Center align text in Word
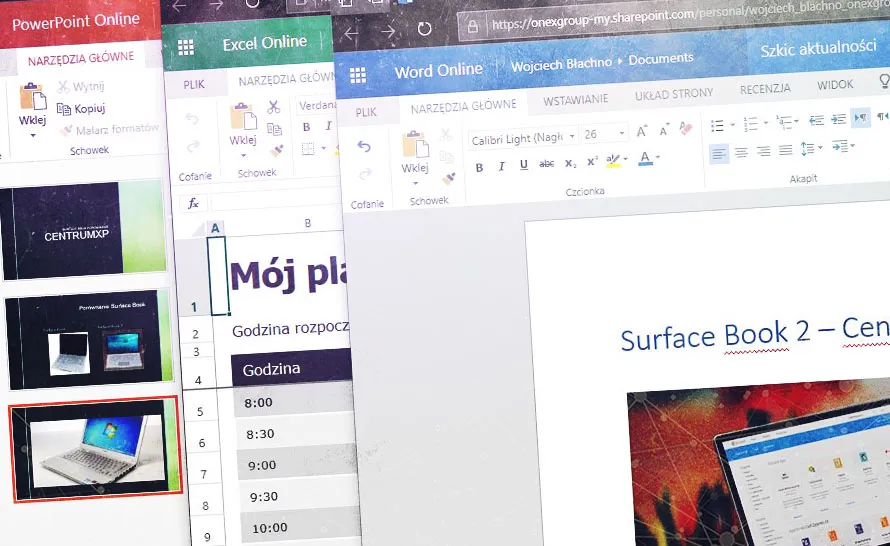Screen dimensions: 890x546 [741, 152]
